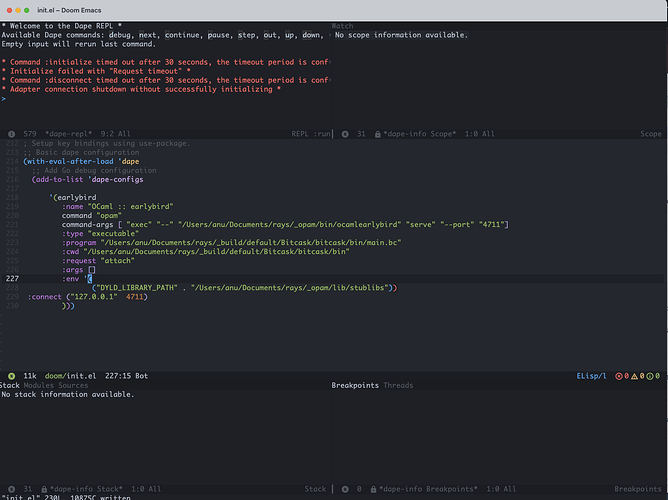Click the lock icon beside dape-info Breakpoints
This screenshot has height=500, width=668.
pos(373,489)
